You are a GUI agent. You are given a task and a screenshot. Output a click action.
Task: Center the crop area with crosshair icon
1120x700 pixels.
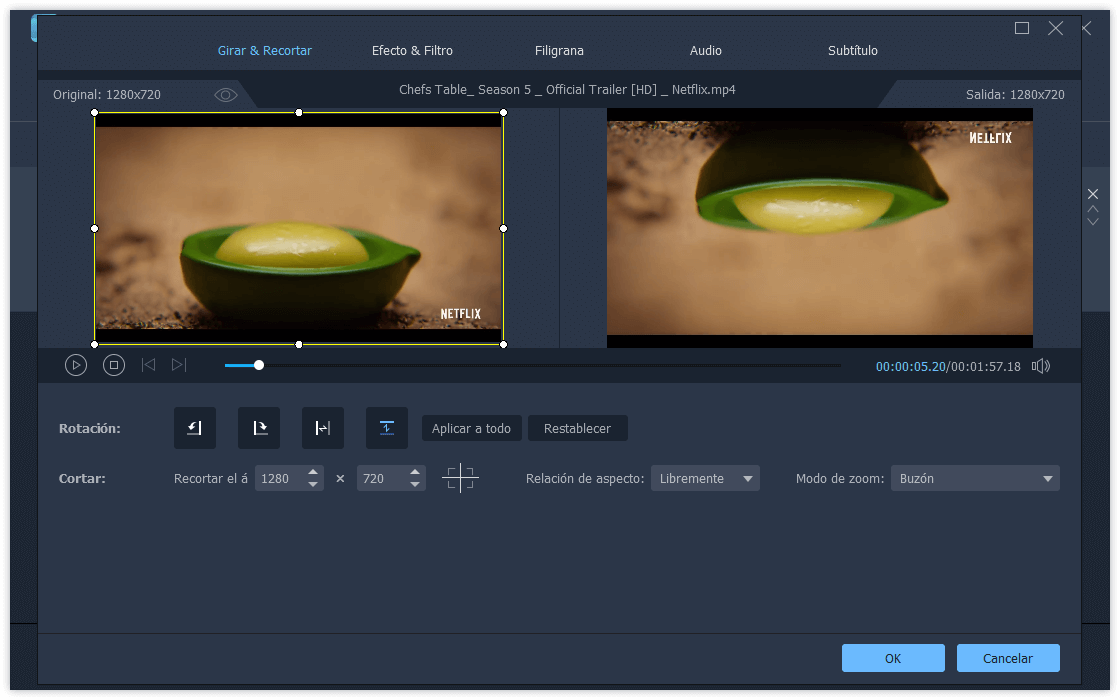pyautogui.click(x=460, y=478)
